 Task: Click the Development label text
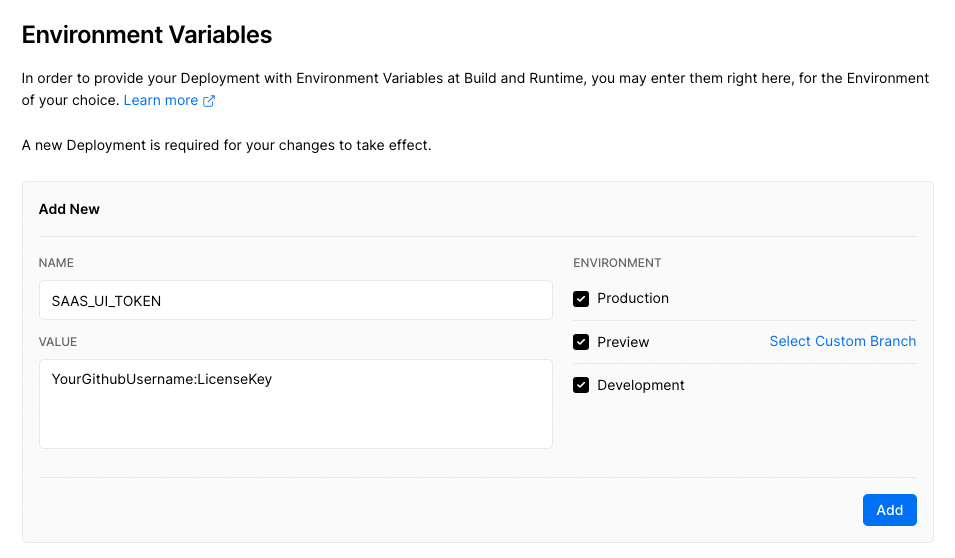tap(641, 386)
